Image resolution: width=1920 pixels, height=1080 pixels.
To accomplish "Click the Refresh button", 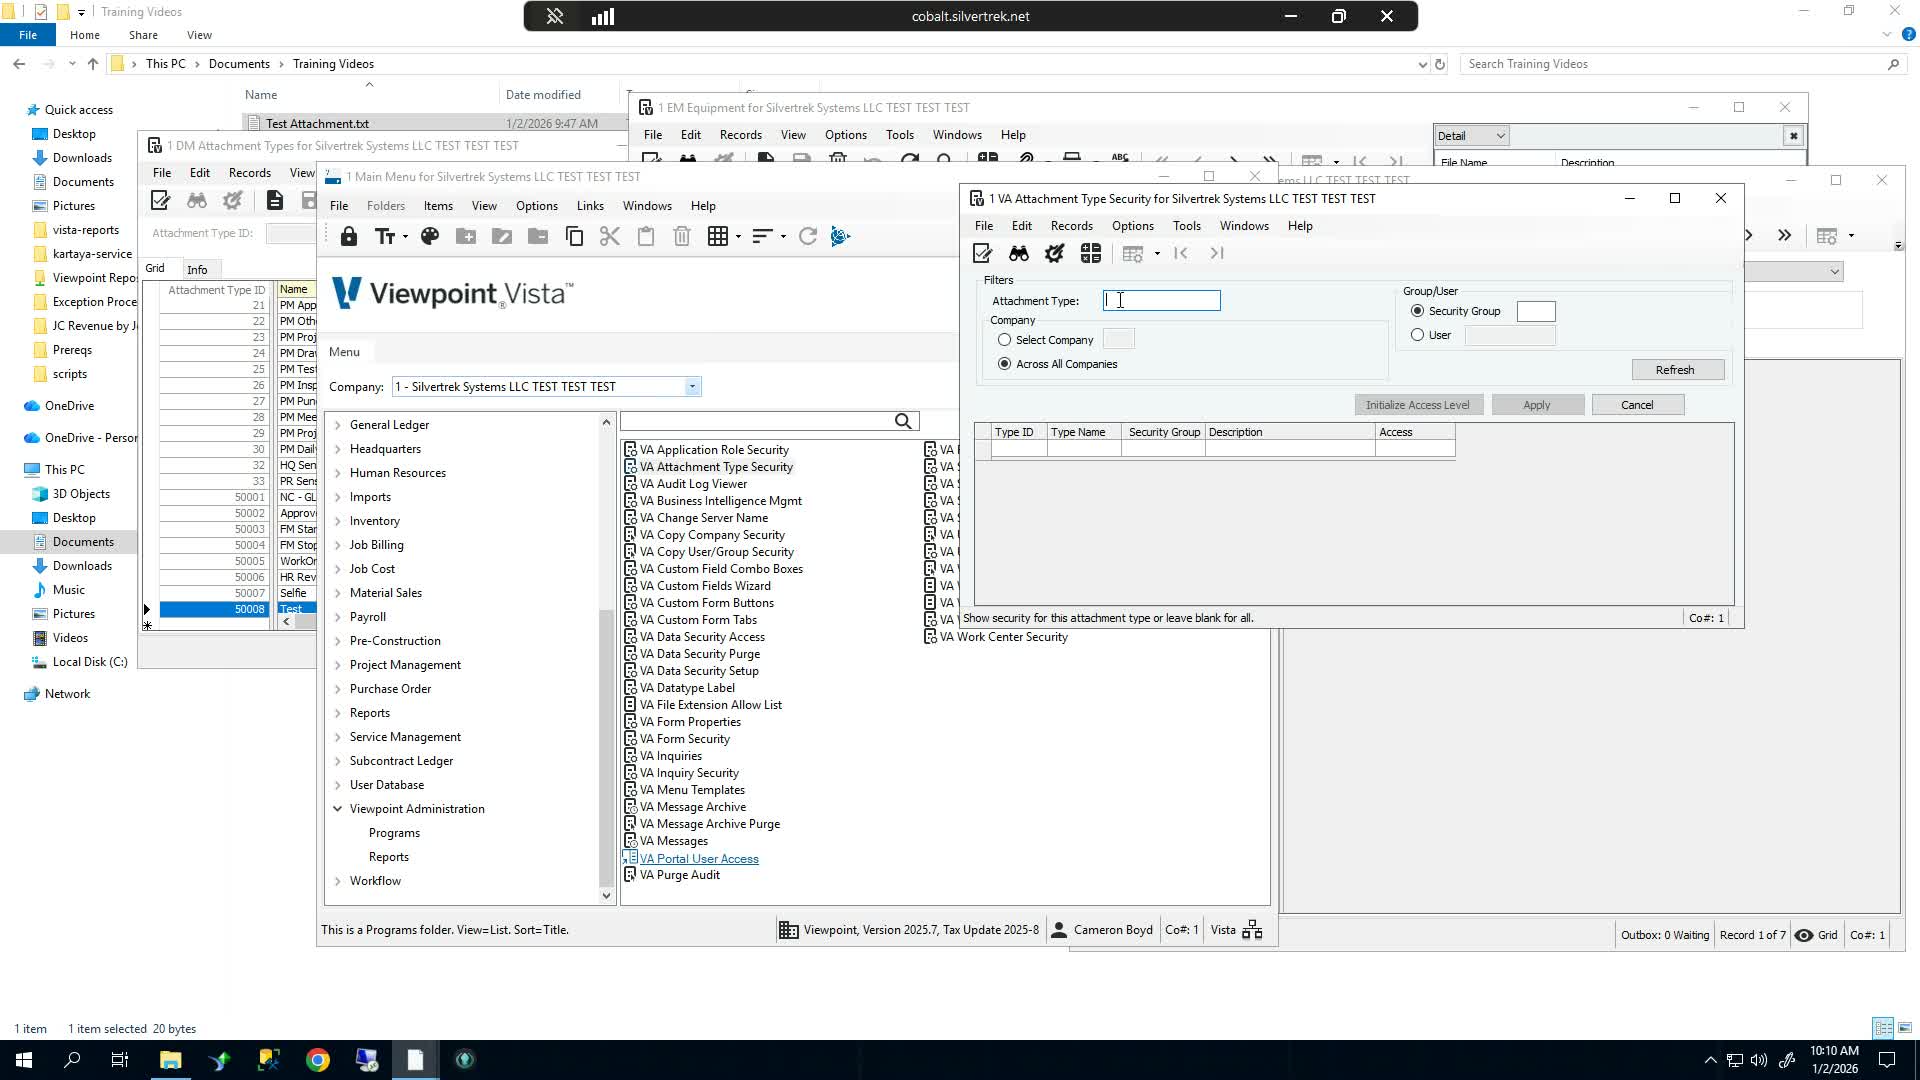I will (1678, 370).
